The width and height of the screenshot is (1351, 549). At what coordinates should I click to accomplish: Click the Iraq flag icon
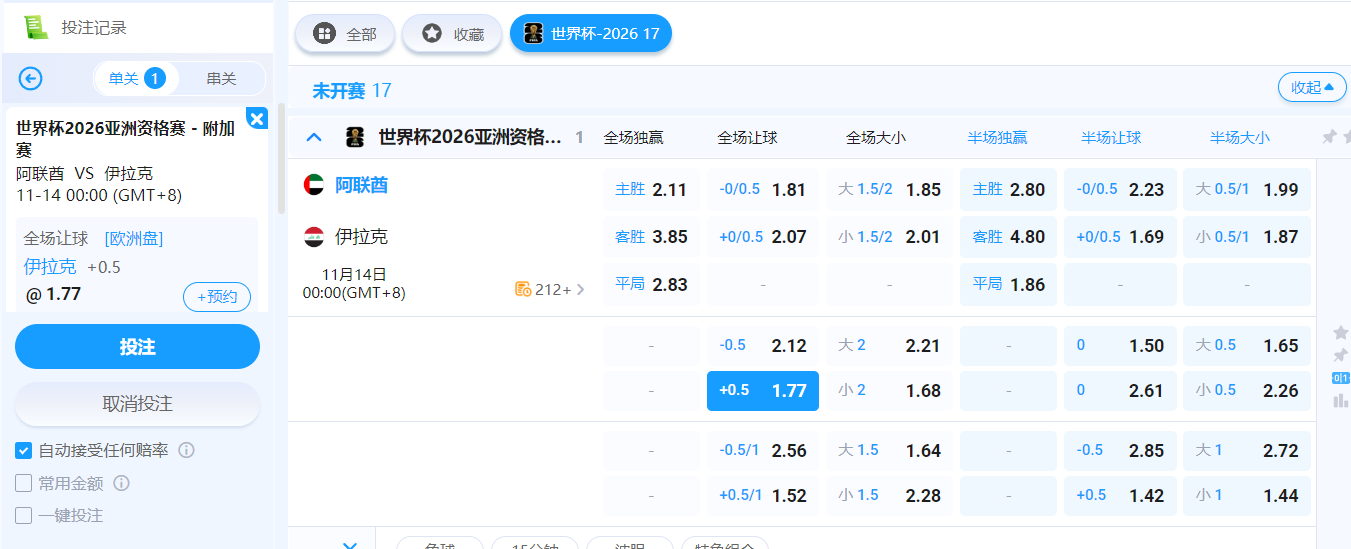pyautogui.click(x=314, y=237)
